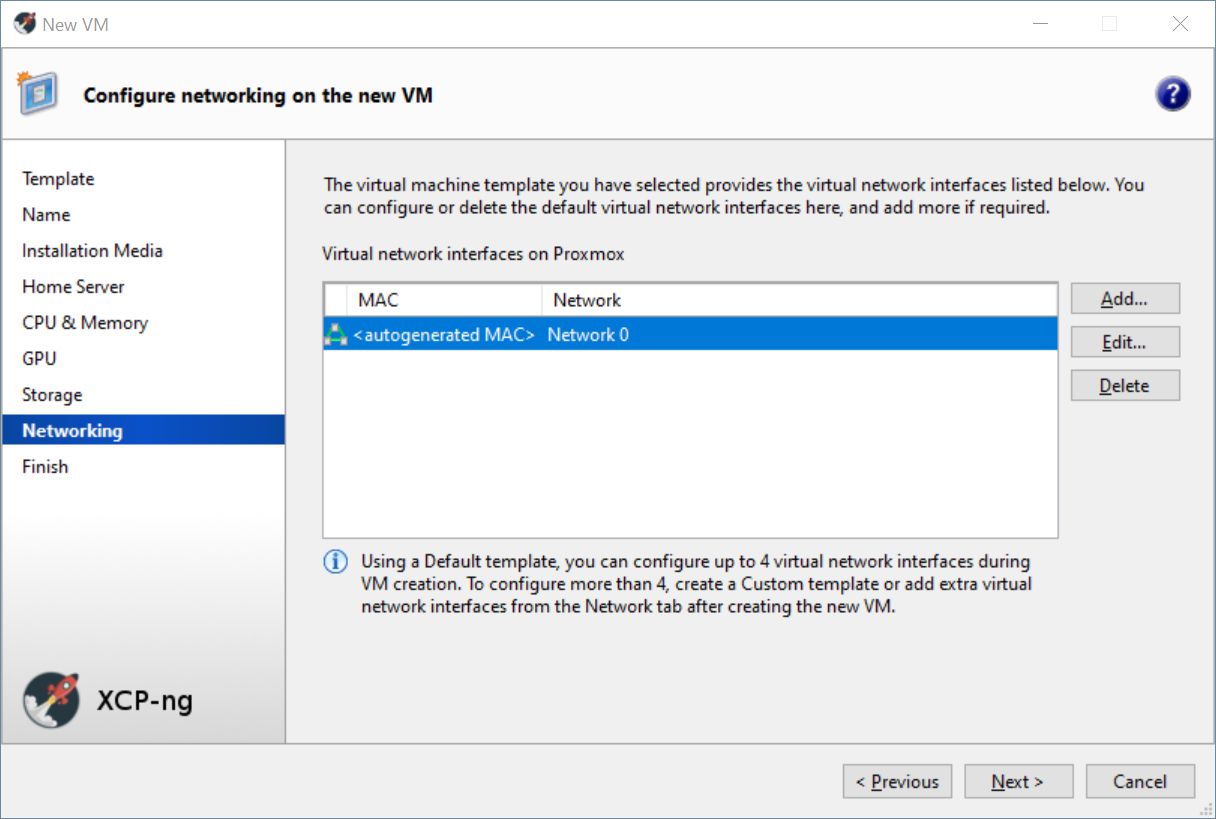Screen dimensions: 1216x819
Task: Select the Finish step in the sidebar
Action: 45,467
